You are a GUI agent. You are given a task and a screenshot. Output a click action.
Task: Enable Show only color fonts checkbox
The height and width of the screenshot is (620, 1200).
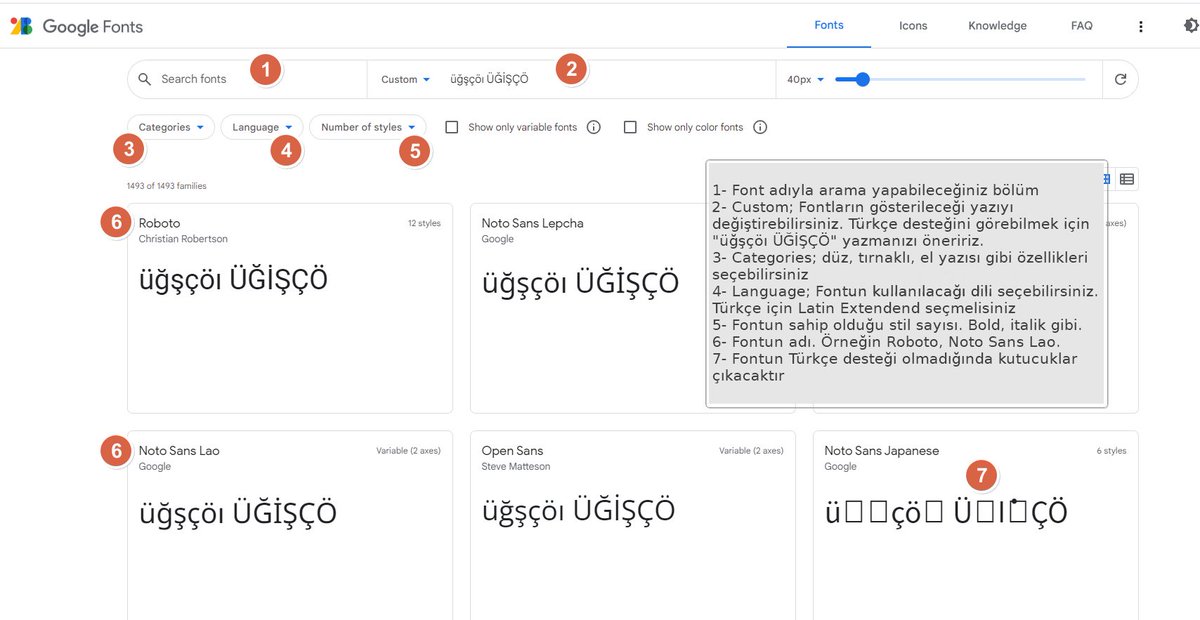coord(630,127)
